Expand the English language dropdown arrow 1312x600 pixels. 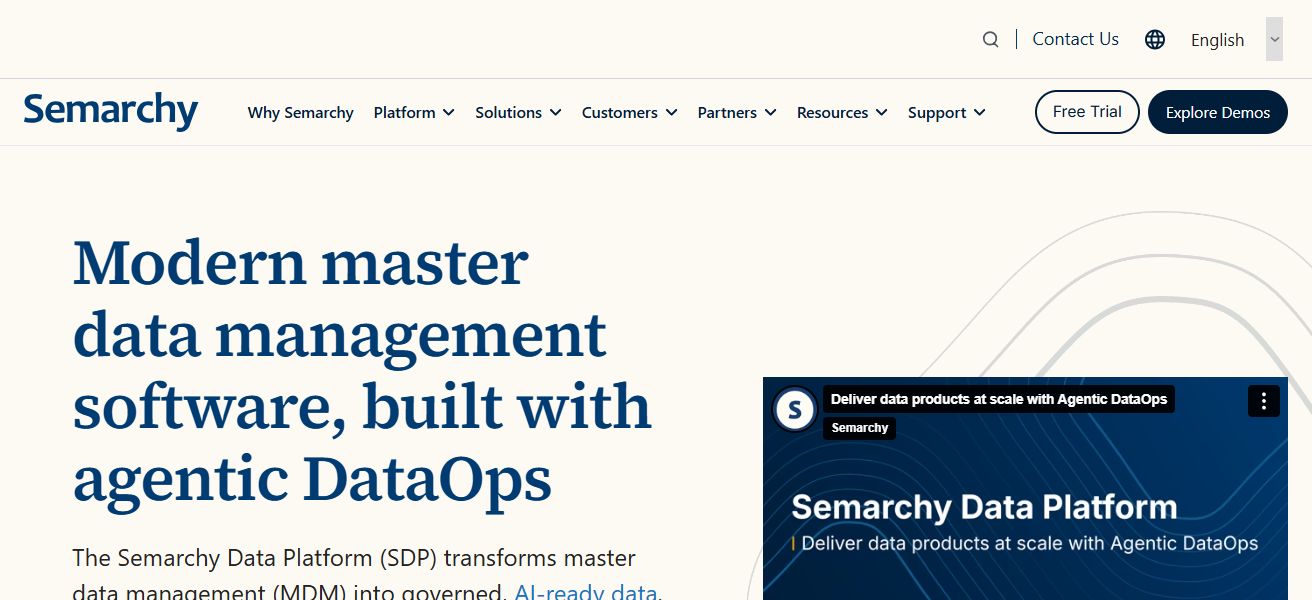coord(1274,40)
